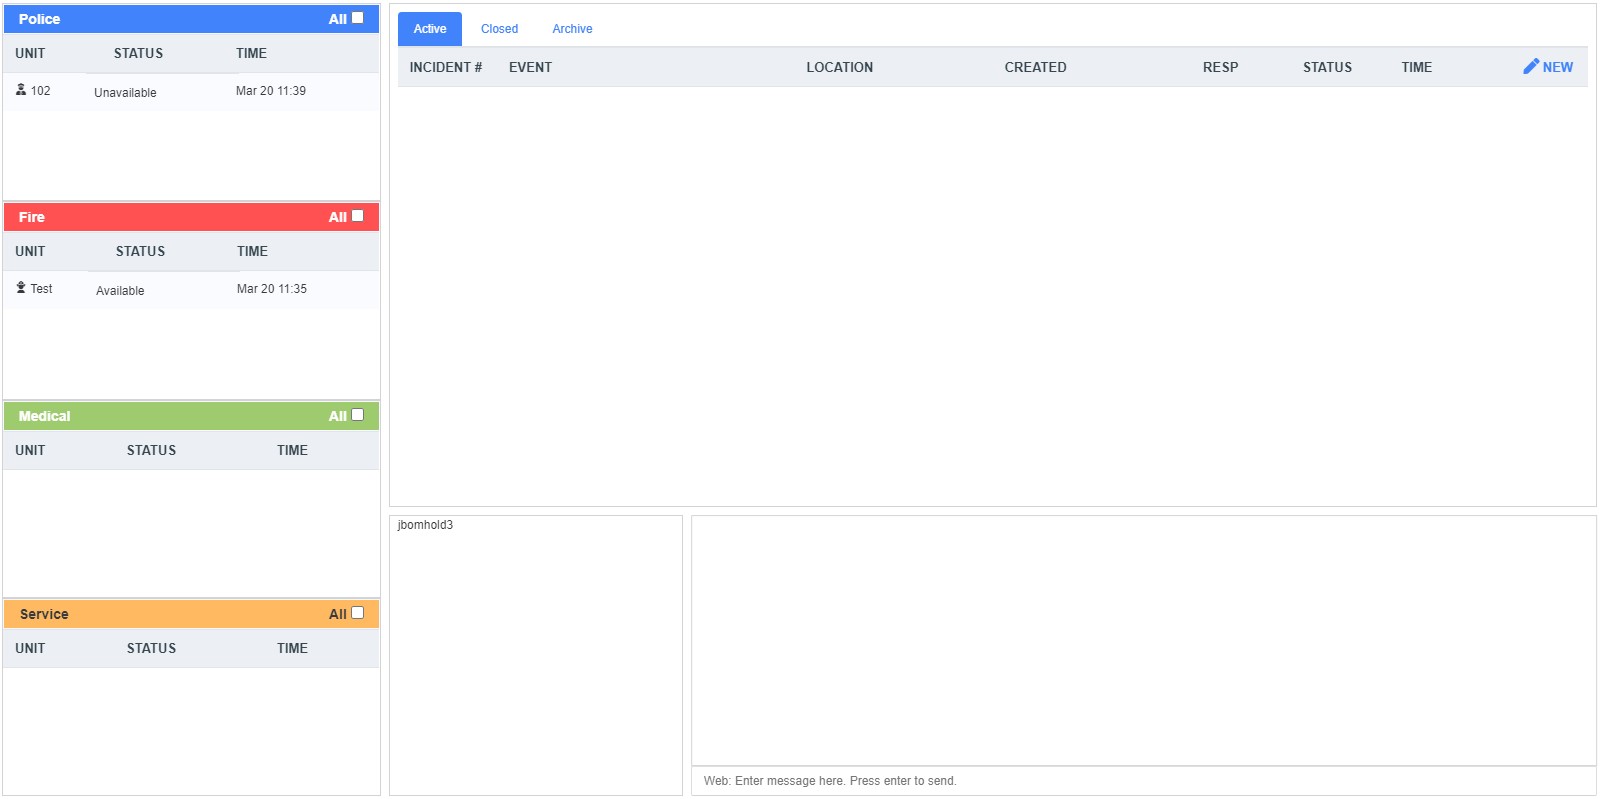This screenshot has height=799, width=1601.
Task: Create a NEW incident
Action: tap(1557, 67)
